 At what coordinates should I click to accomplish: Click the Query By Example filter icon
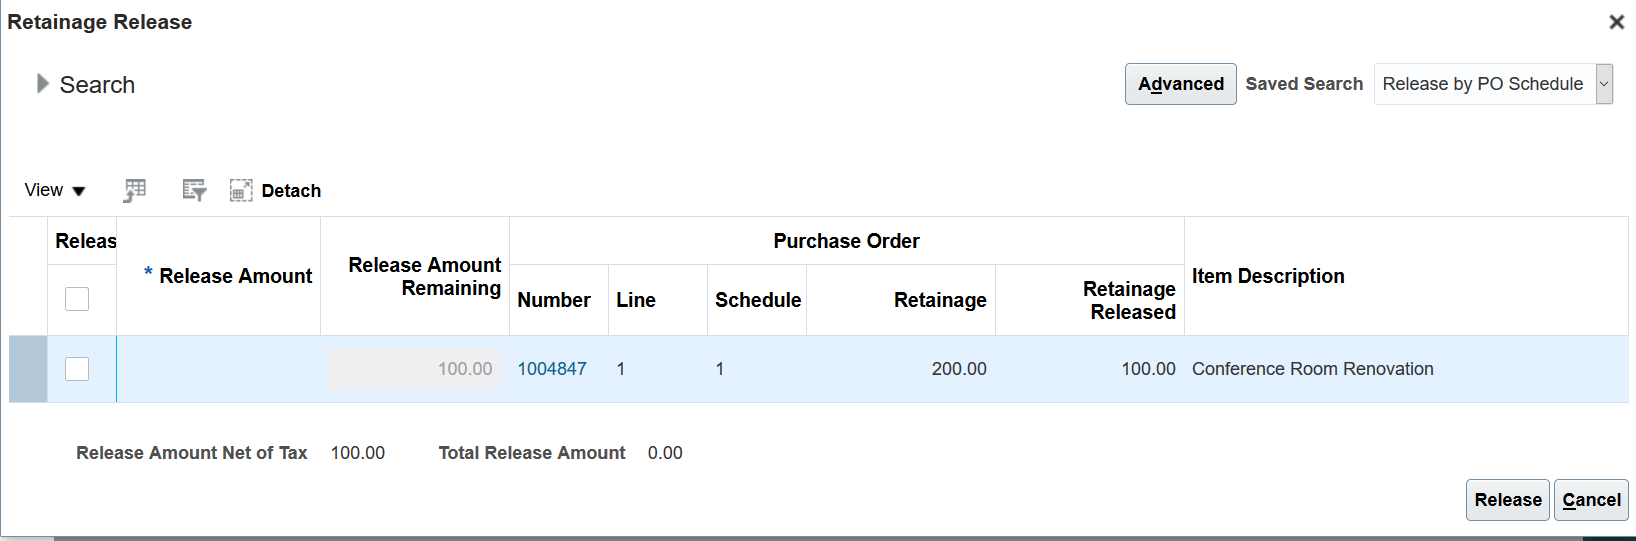pos(194,190)
